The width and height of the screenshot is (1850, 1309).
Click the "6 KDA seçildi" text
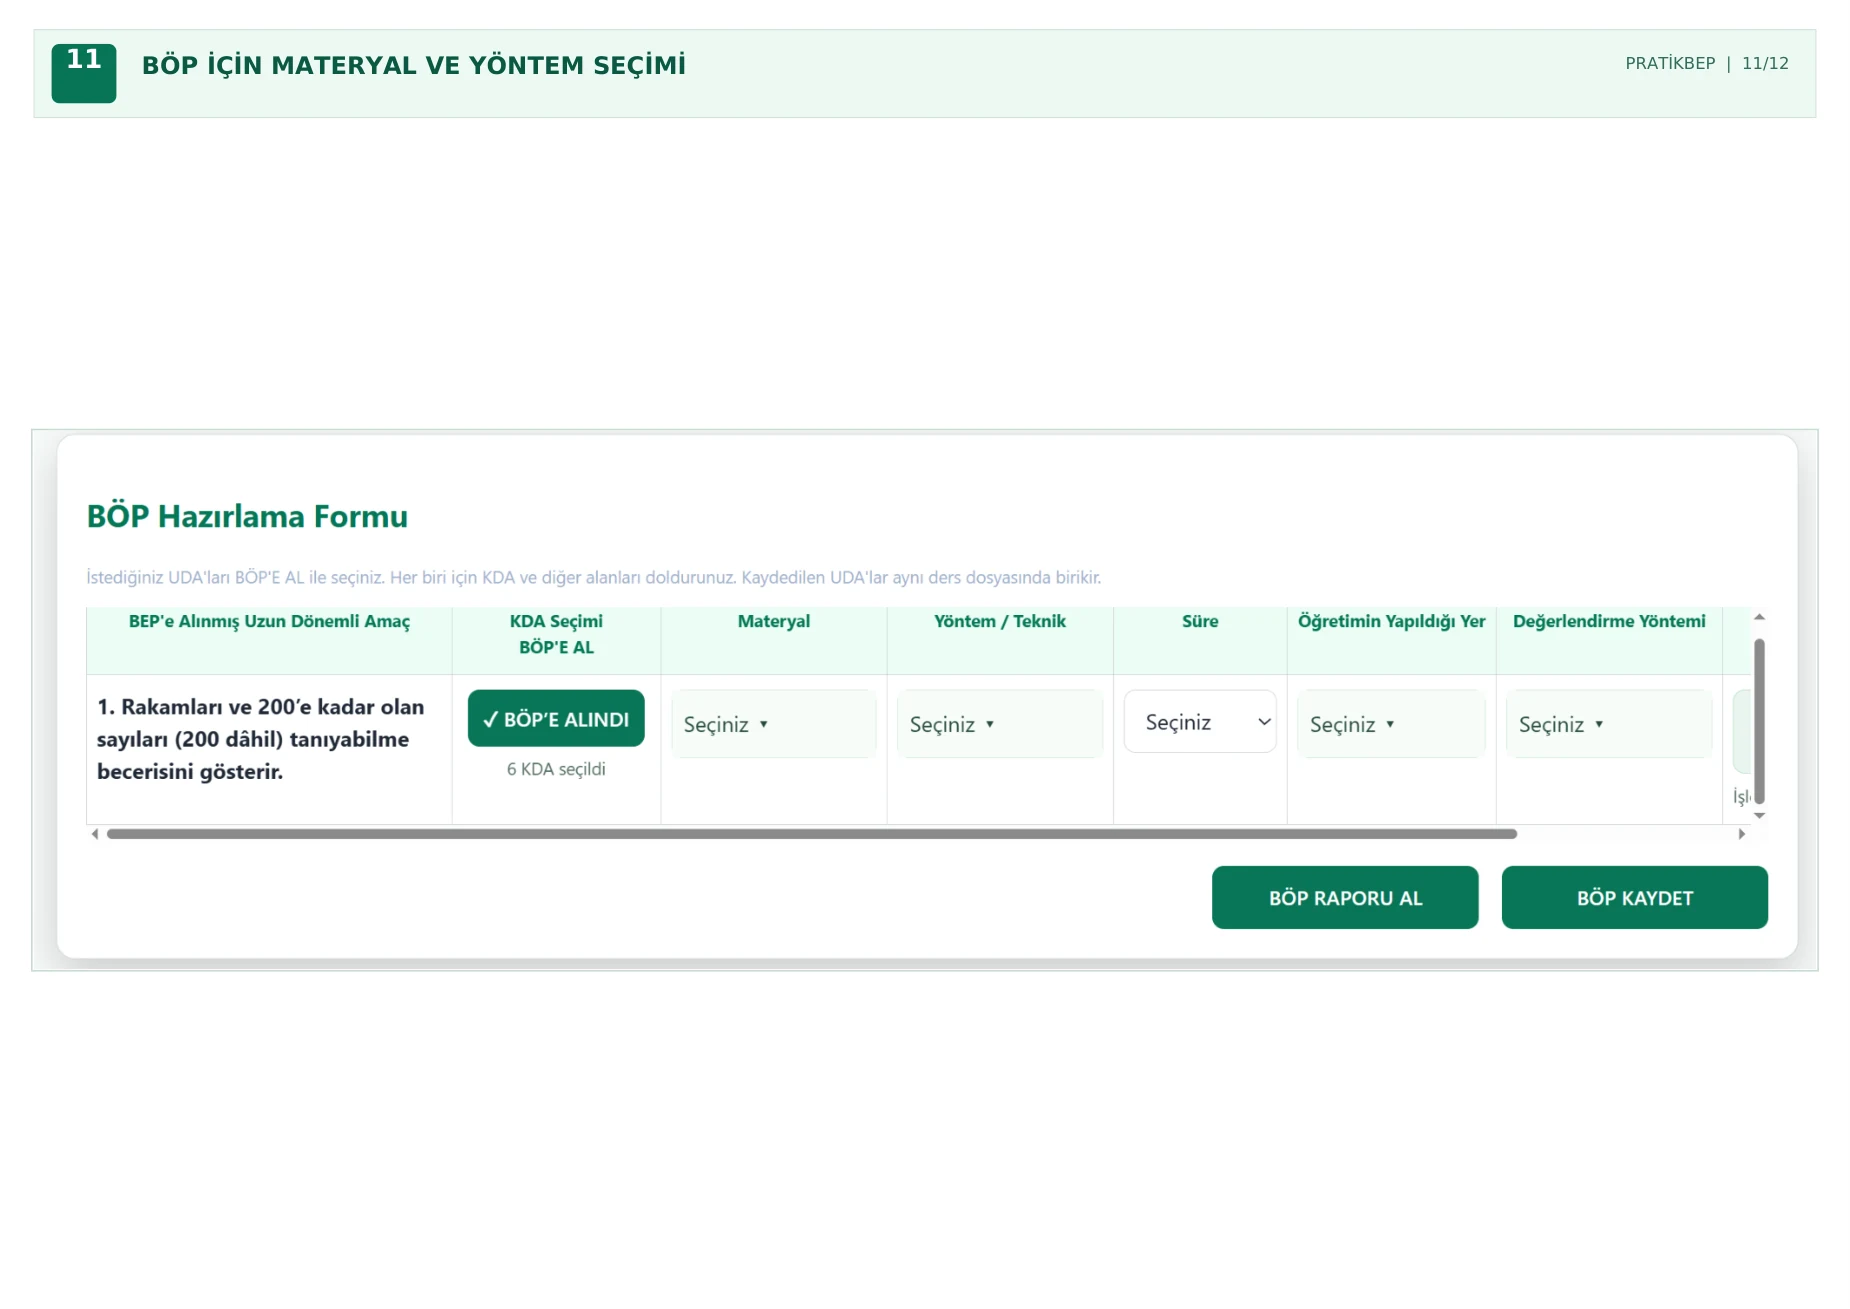pyautogui.click(x=556, y=769)
